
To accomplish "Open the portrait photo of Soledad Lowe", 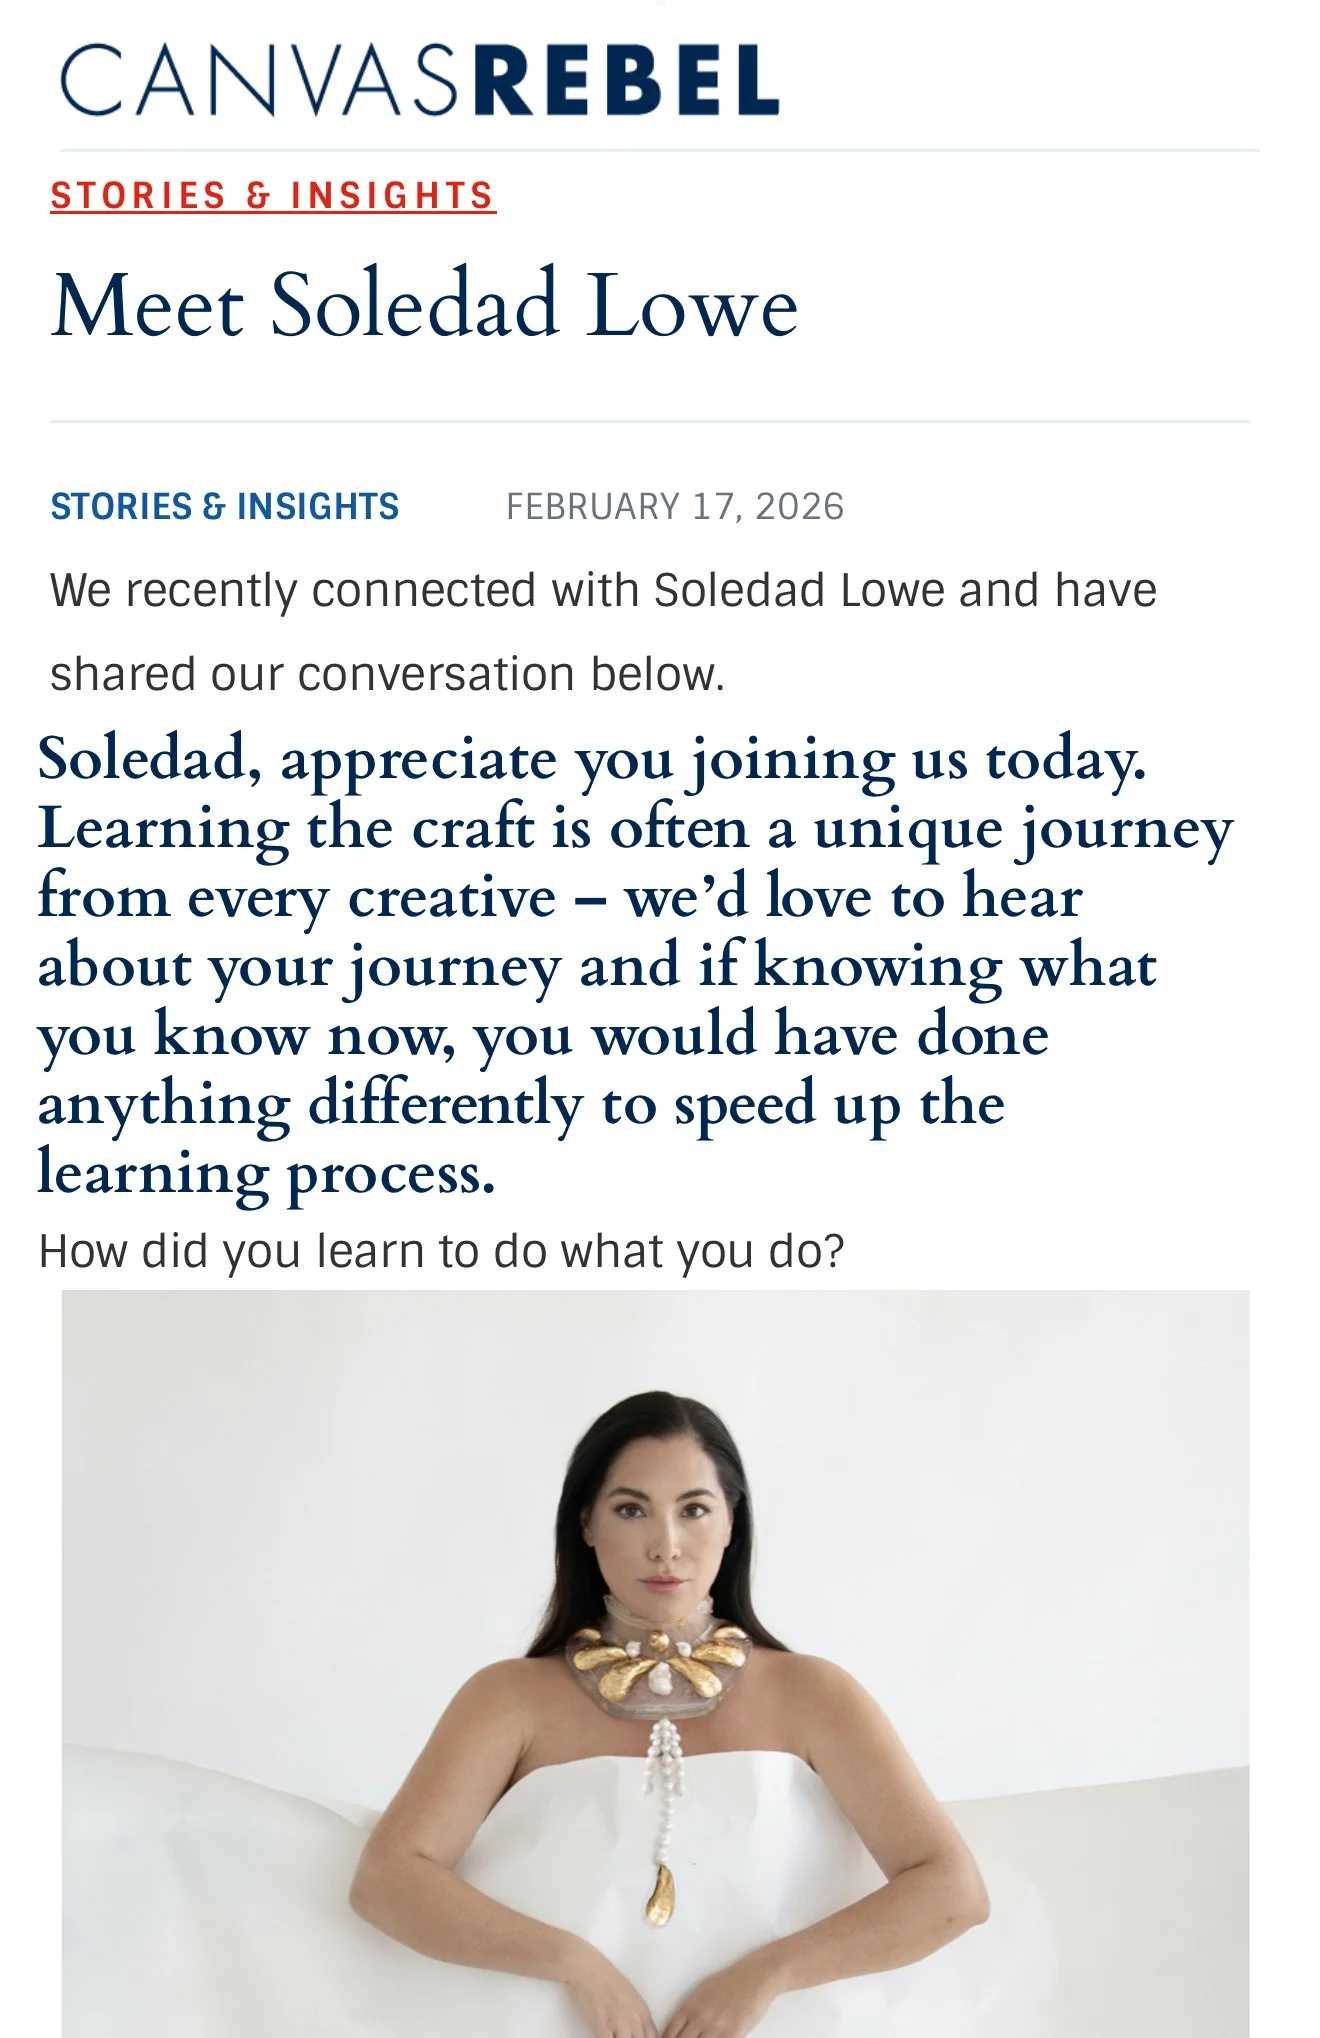I will [x=656, y=1663].
